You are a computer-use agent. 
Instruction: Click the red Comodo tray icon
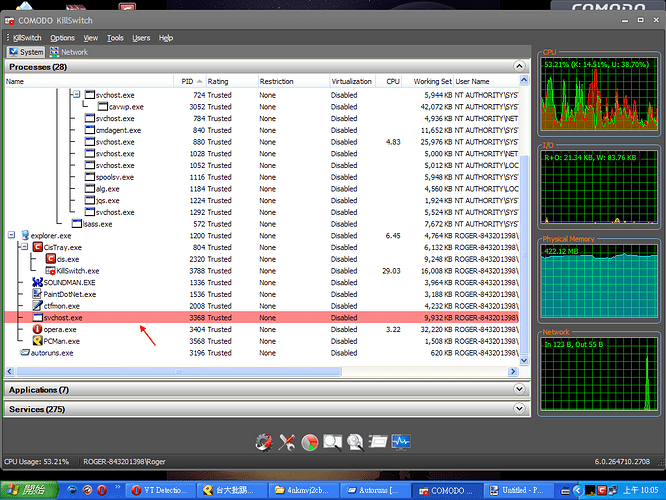click(601, 490)
